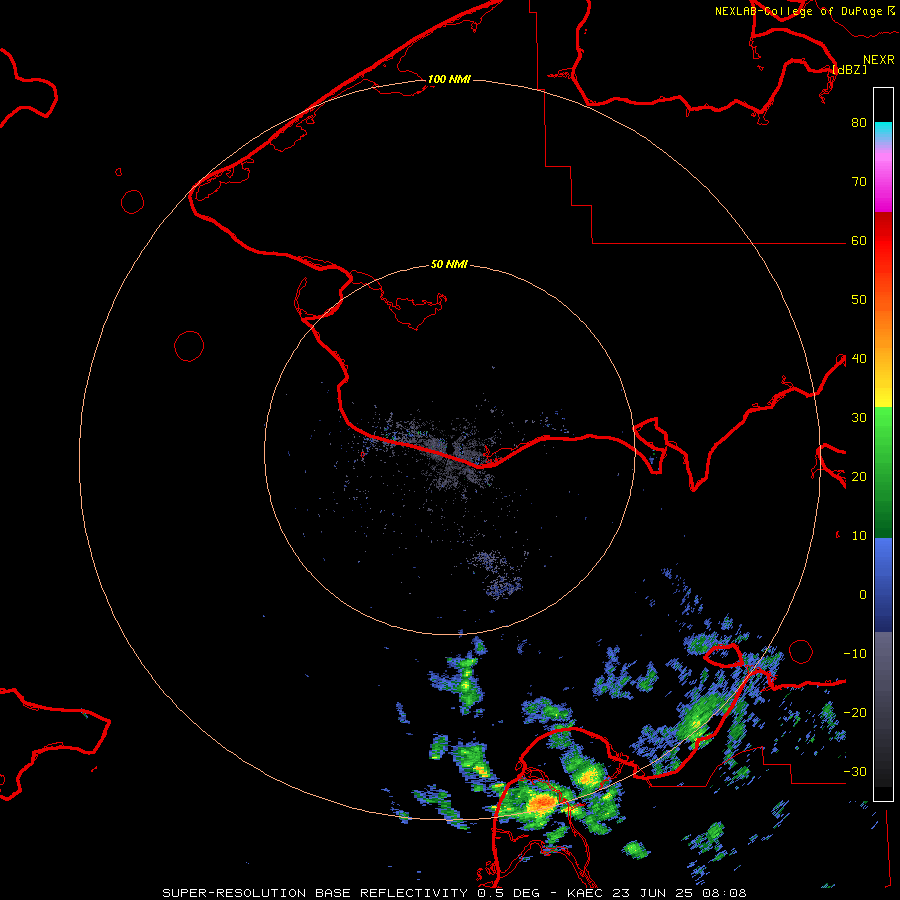Click the NEXLAB-College of DuPage credit text
Image resolution: width=900 pixels, height=900 pixels.
(x=798, y=11)
